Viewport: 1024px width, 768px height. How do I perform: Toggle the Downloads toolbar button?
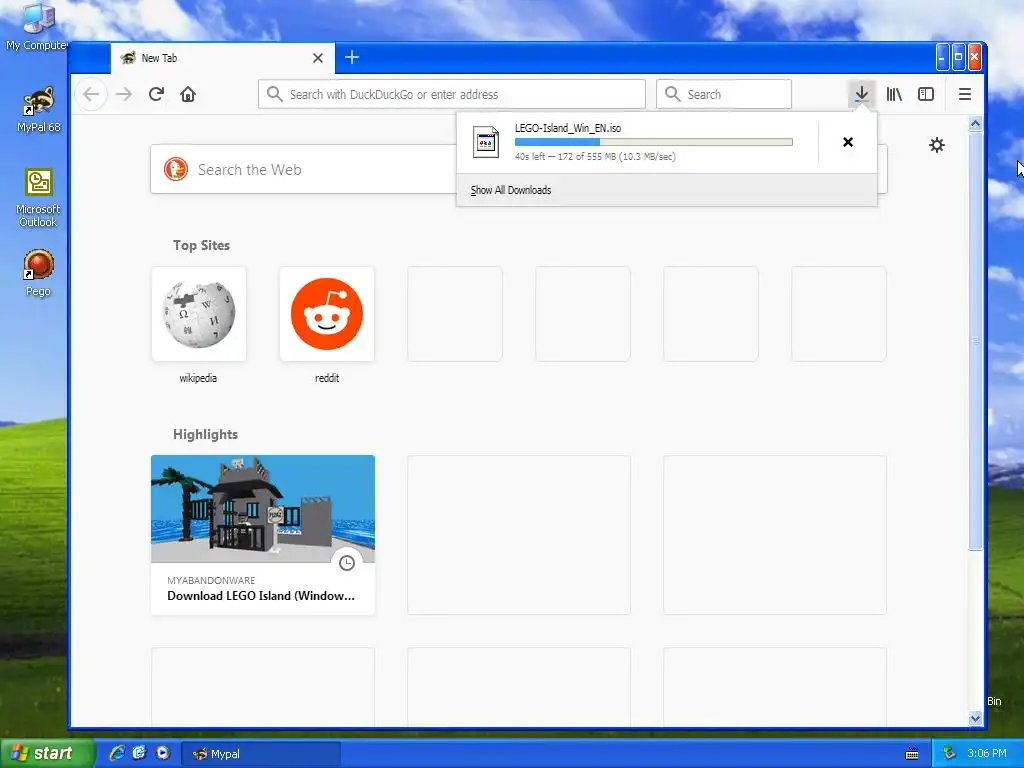click(861, 94)
